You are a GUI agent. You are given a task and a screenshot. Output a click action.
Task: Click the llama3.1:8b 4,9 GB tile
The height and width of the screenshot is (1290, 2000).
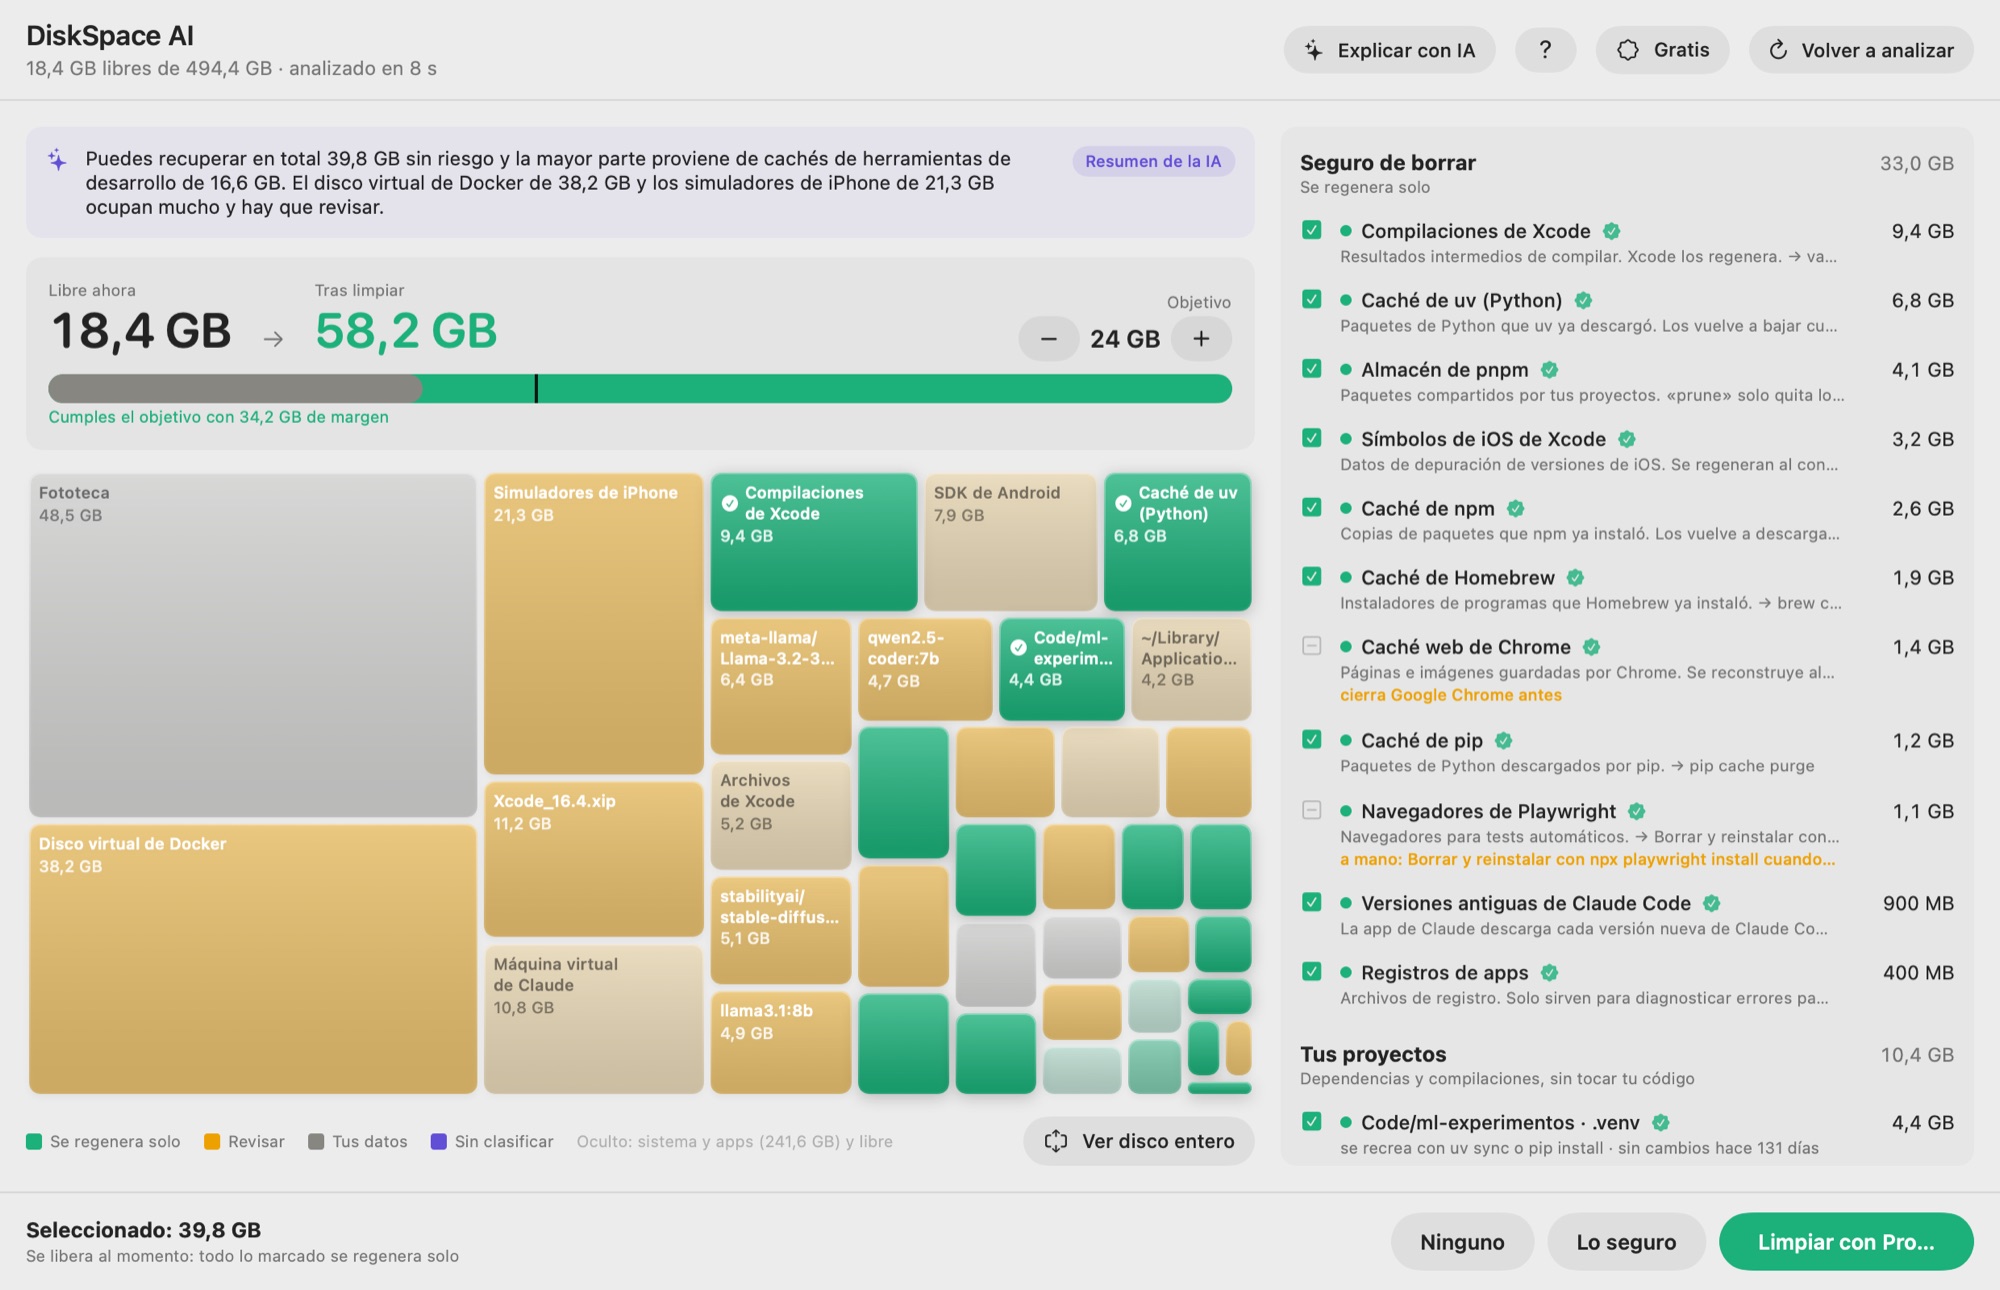pos(780,1042)
